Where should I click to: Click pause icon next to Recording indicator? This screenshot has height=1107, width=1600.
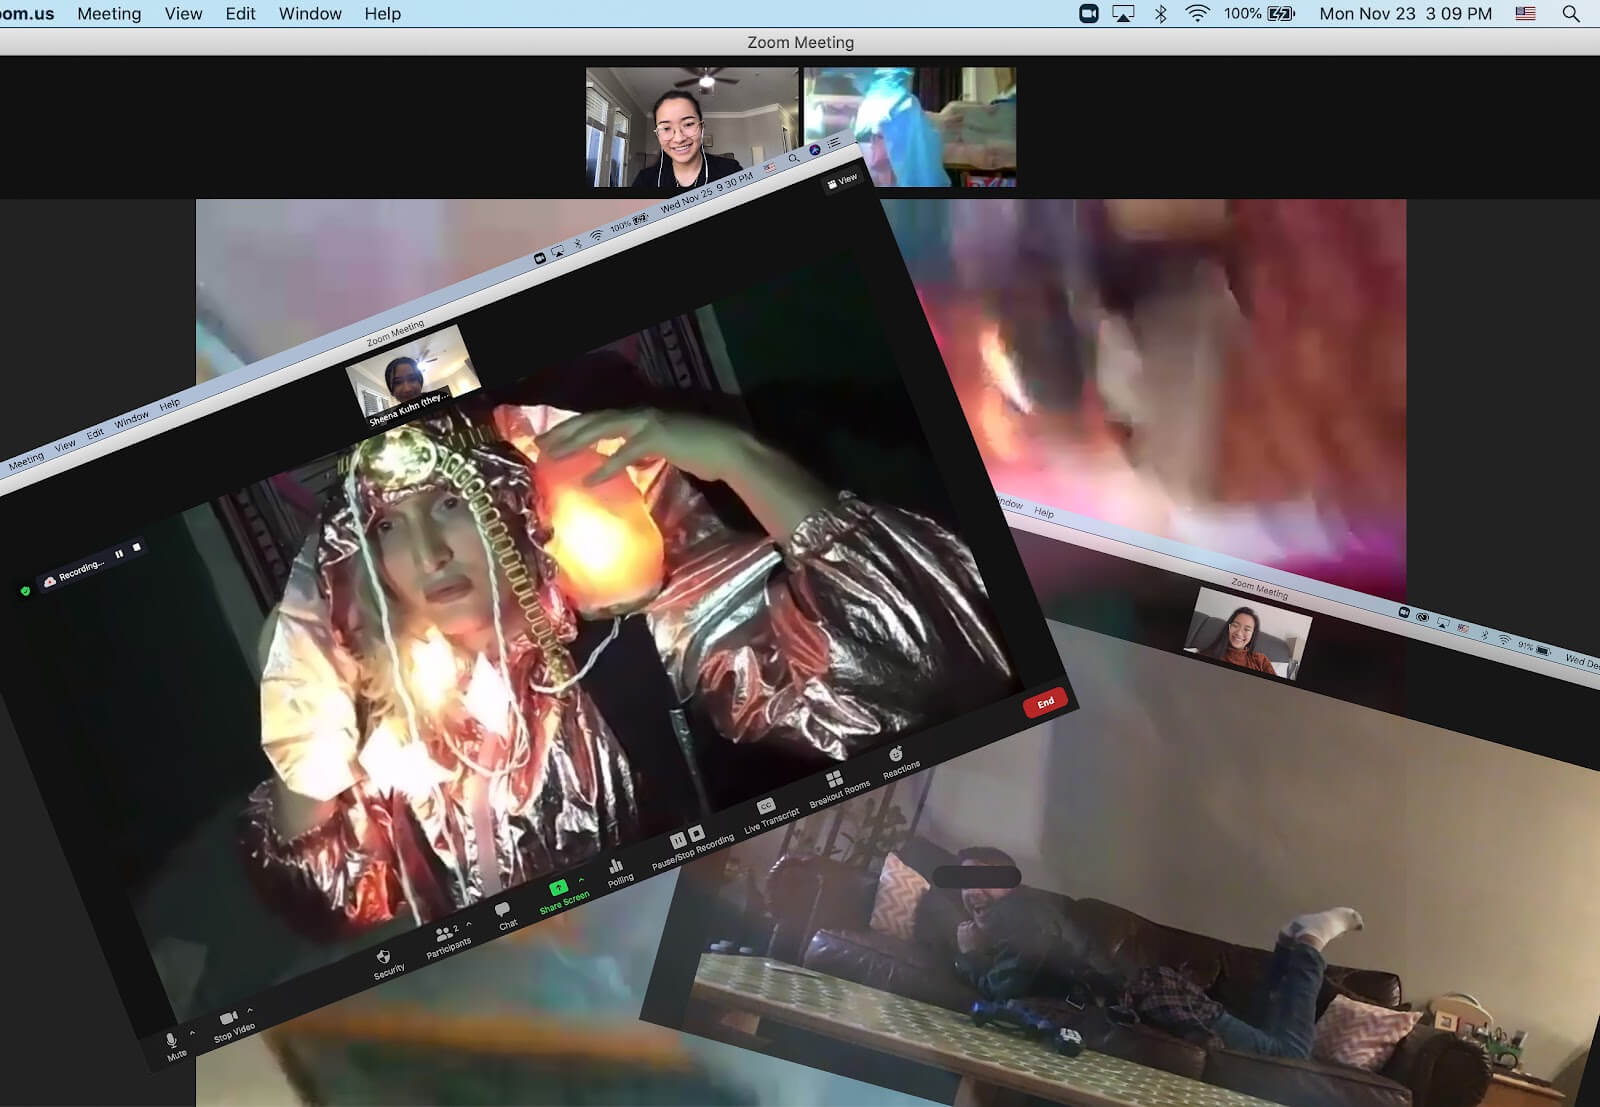pyautogui.click(x=119, y=554)
